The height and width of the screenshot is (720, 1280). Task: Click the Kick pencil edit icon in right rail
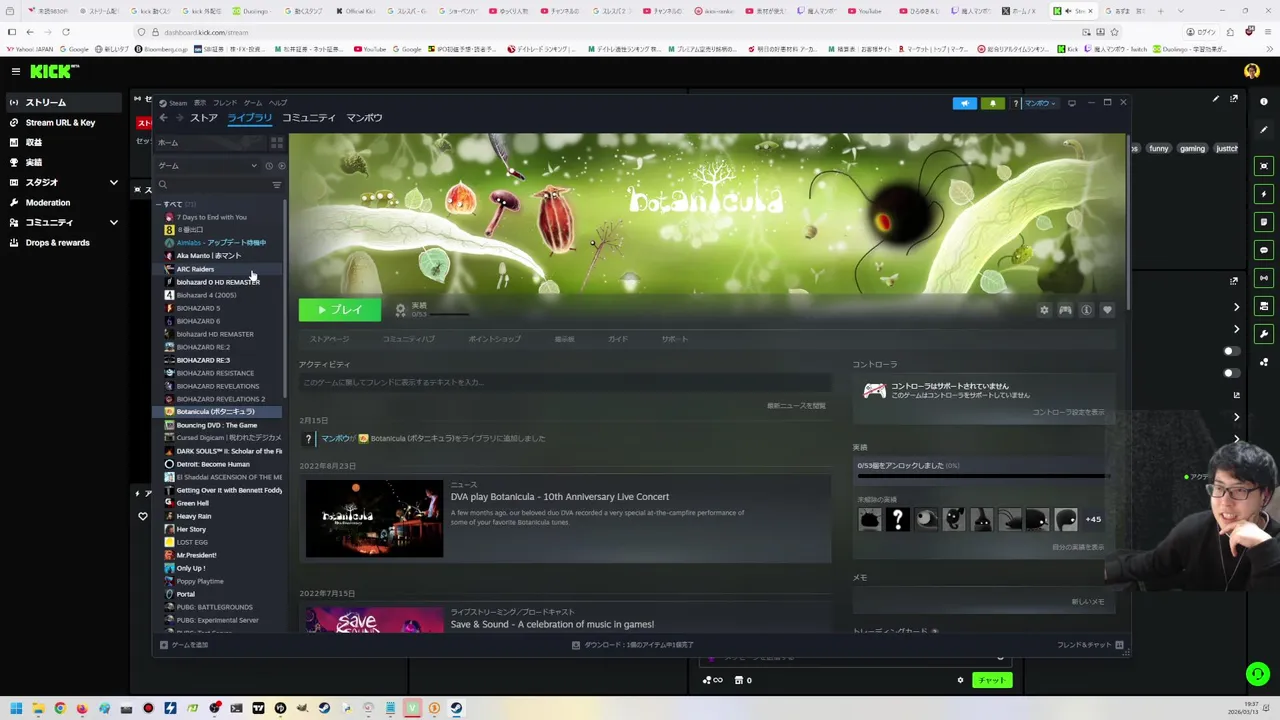(x=1264, y=130)
